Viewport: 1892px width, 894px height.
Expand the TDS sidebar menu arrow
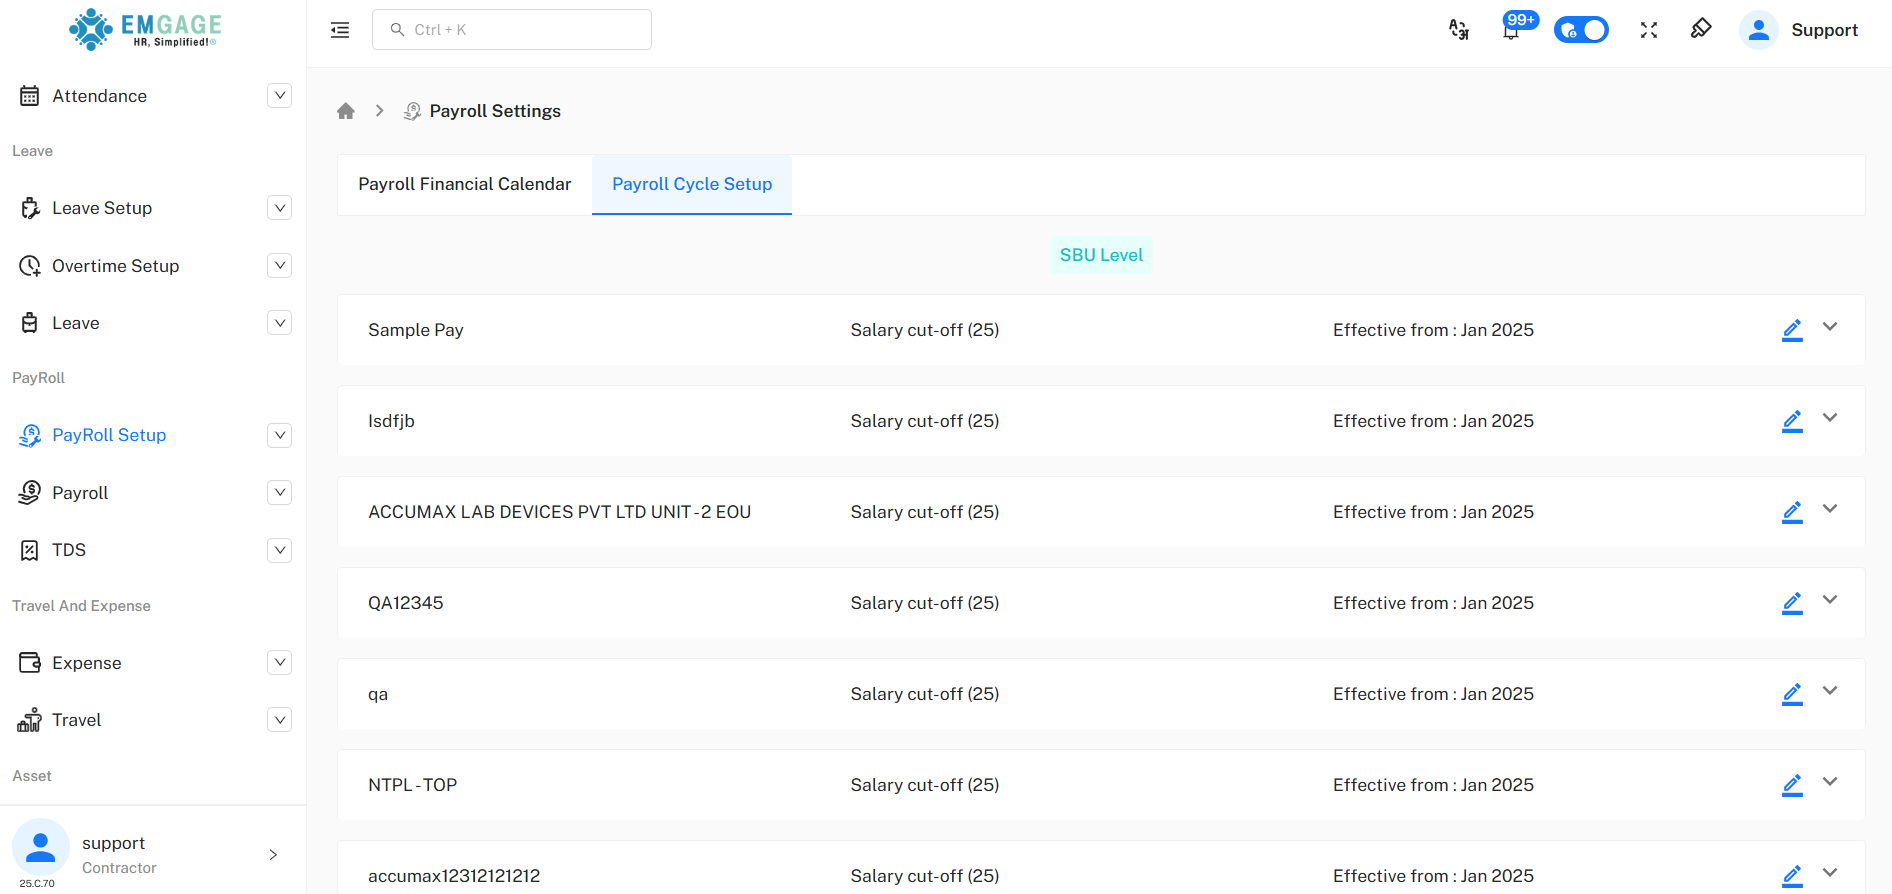pyautogui.click(x=280, y=550)
